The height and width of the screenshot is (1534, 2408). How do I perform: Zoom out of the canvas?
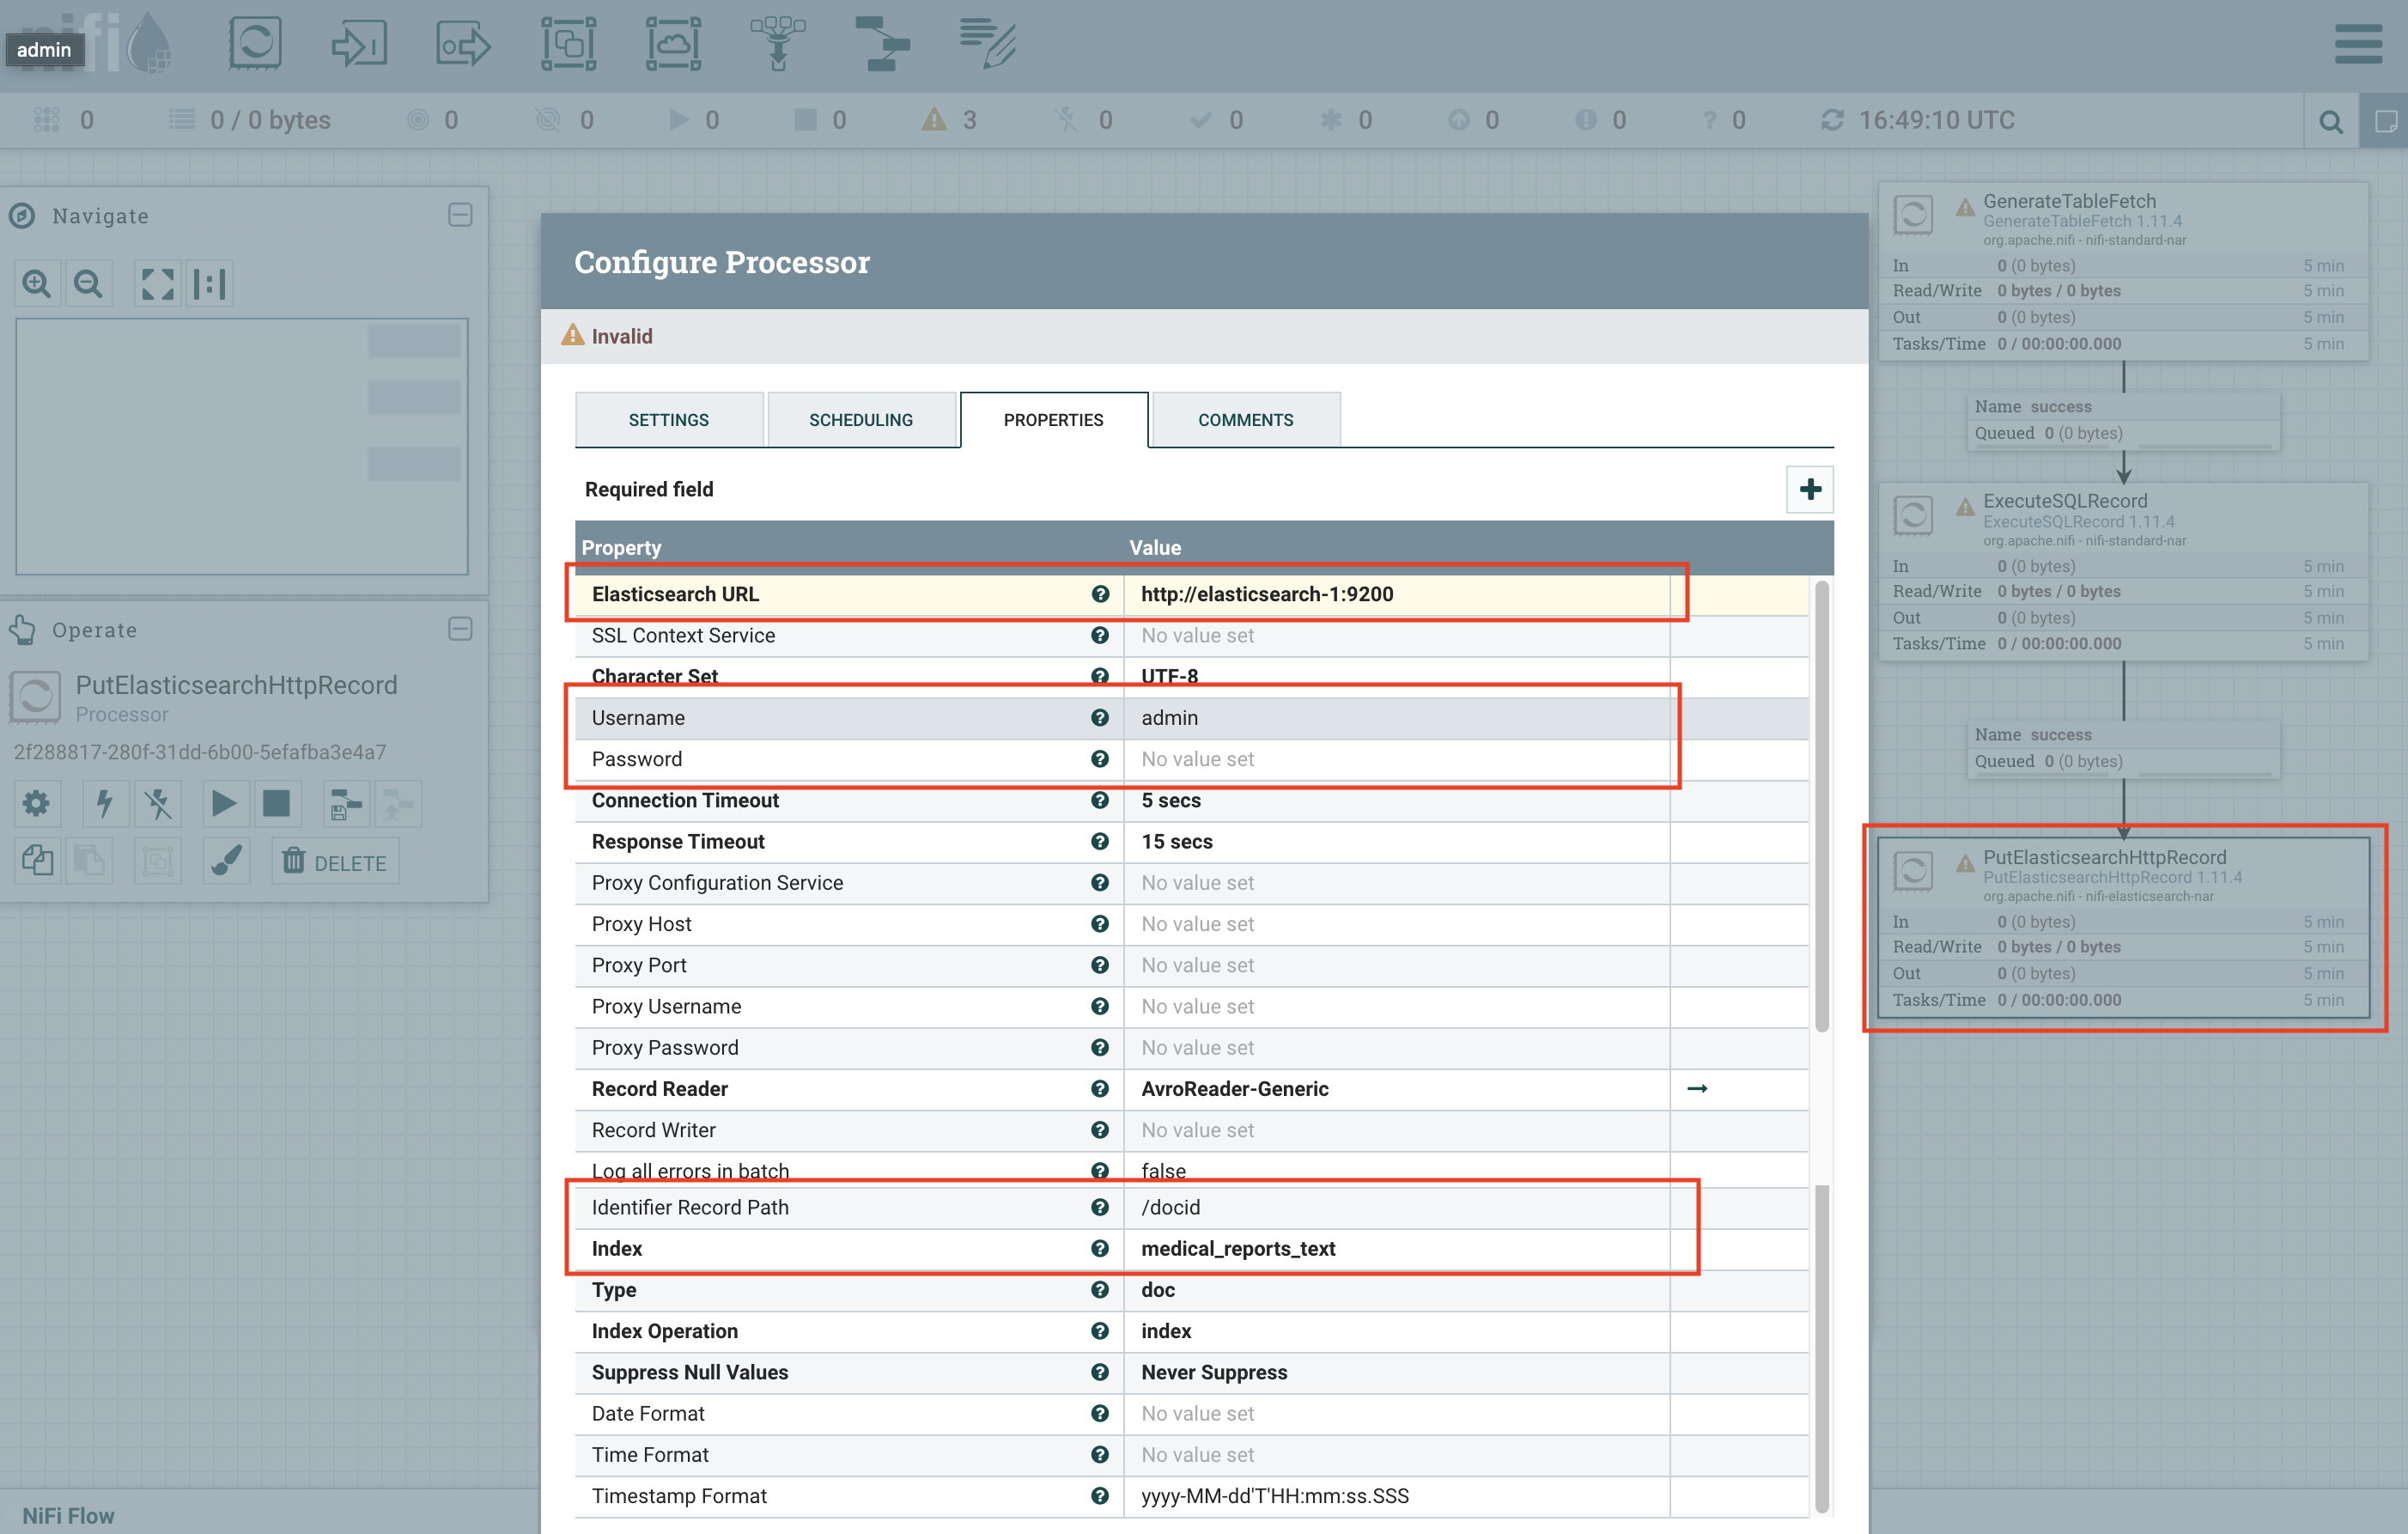coord(89,284)
